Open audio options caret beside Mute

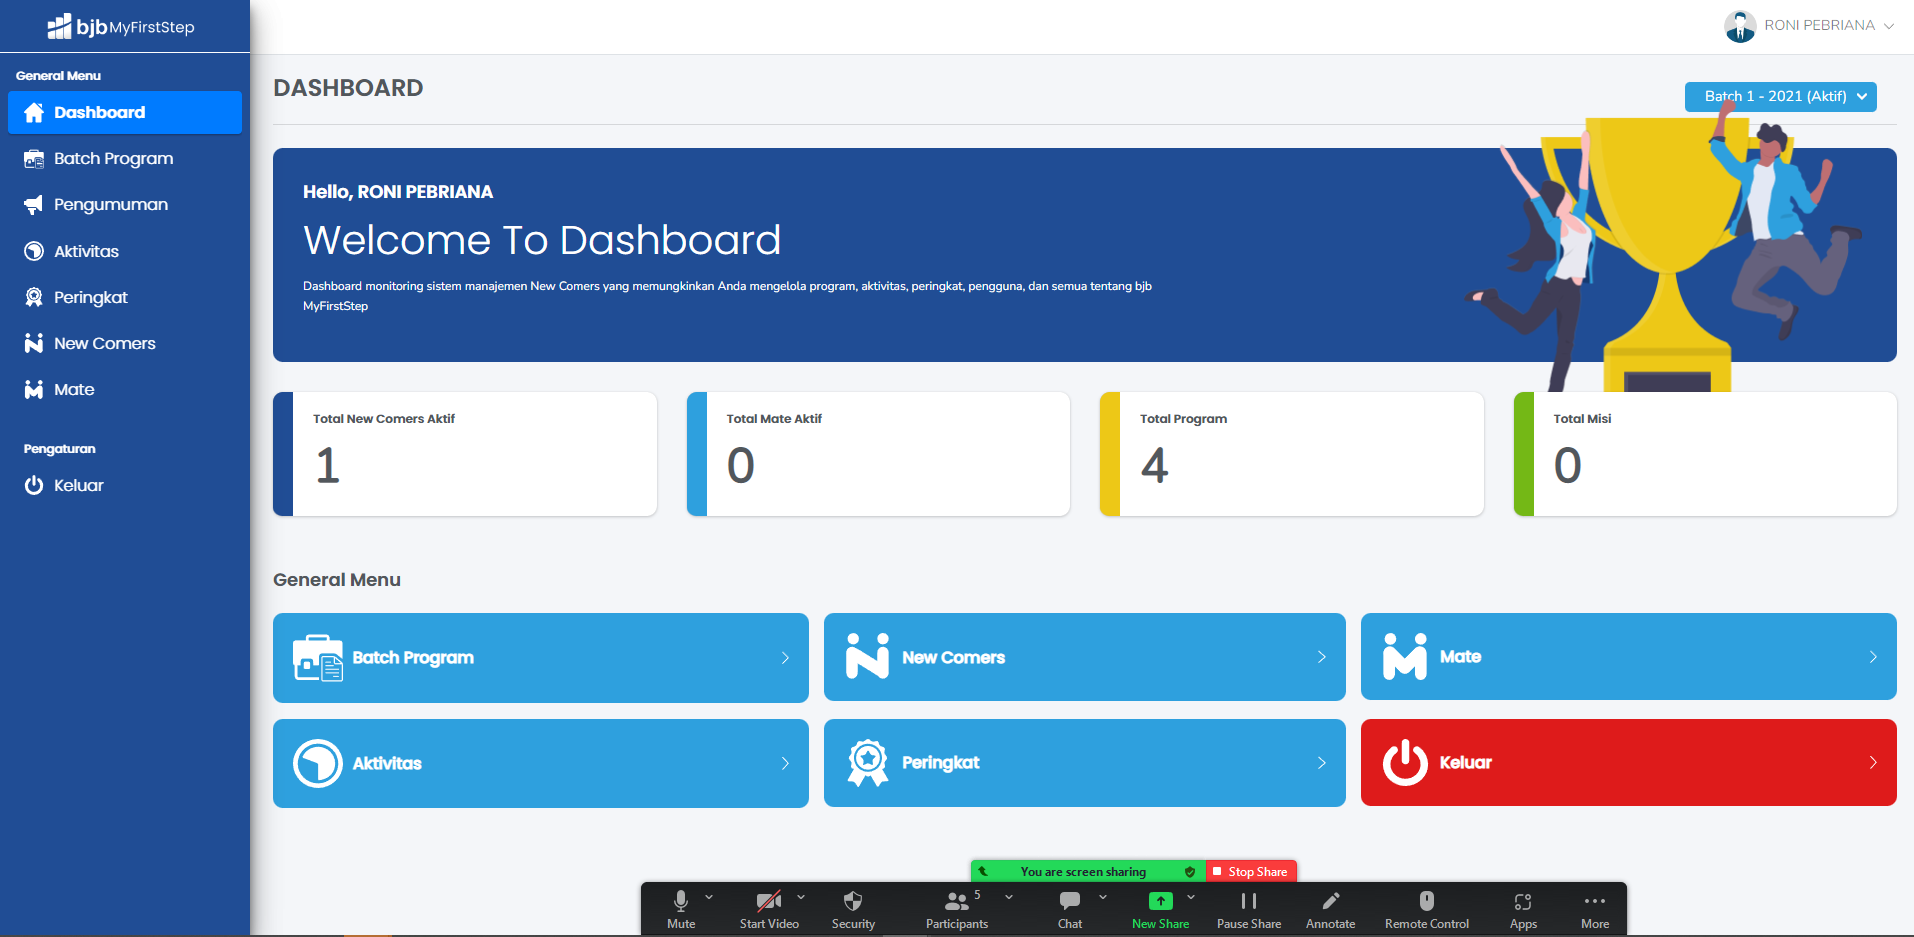click(709, 897)
